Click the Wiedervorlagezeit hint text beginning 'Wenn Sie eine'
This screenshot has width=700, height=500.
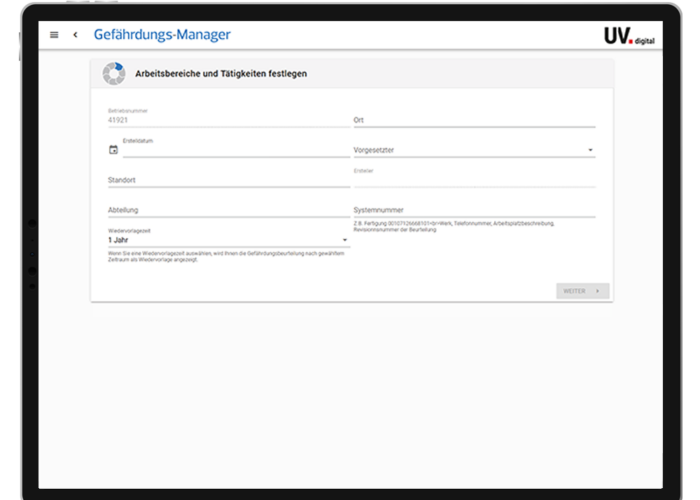tap(226, 256)
